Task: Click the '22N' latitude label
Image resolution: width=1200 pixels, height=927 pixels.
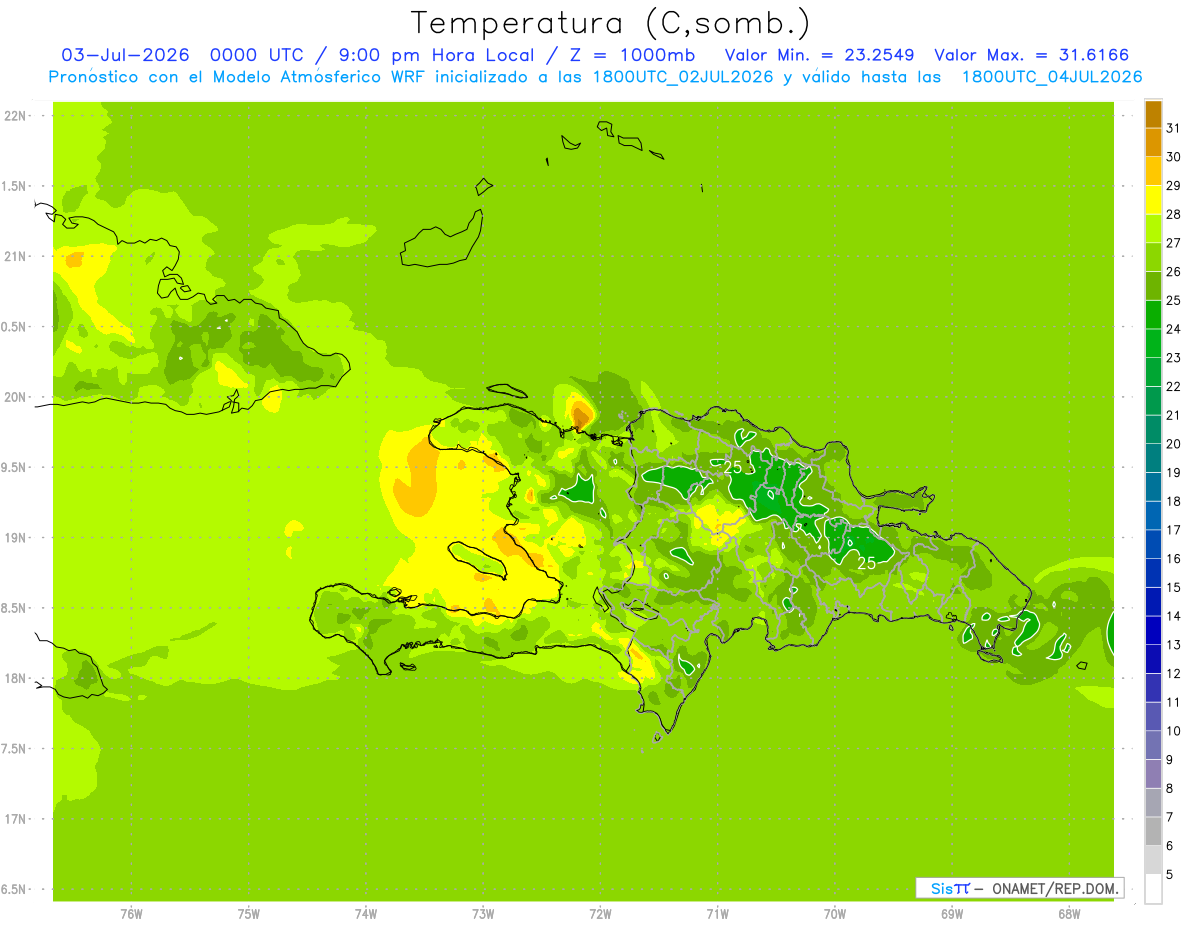Action: click(x=14, y=116)
